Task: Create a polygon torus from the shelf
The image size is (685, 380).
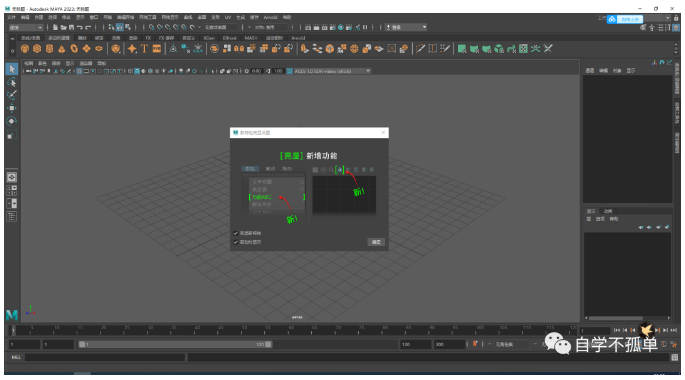Action: point(74,49)
